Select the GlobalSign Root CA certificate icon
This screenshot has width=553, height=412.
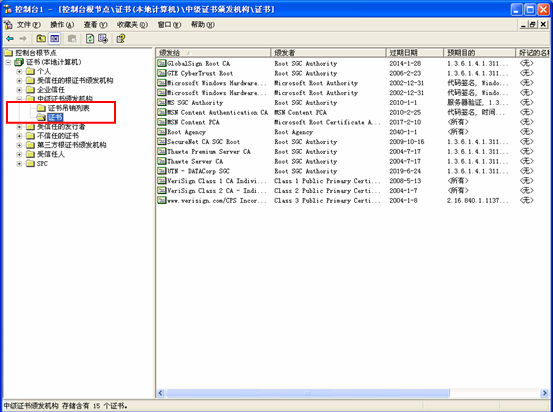(x=162, y=63)
